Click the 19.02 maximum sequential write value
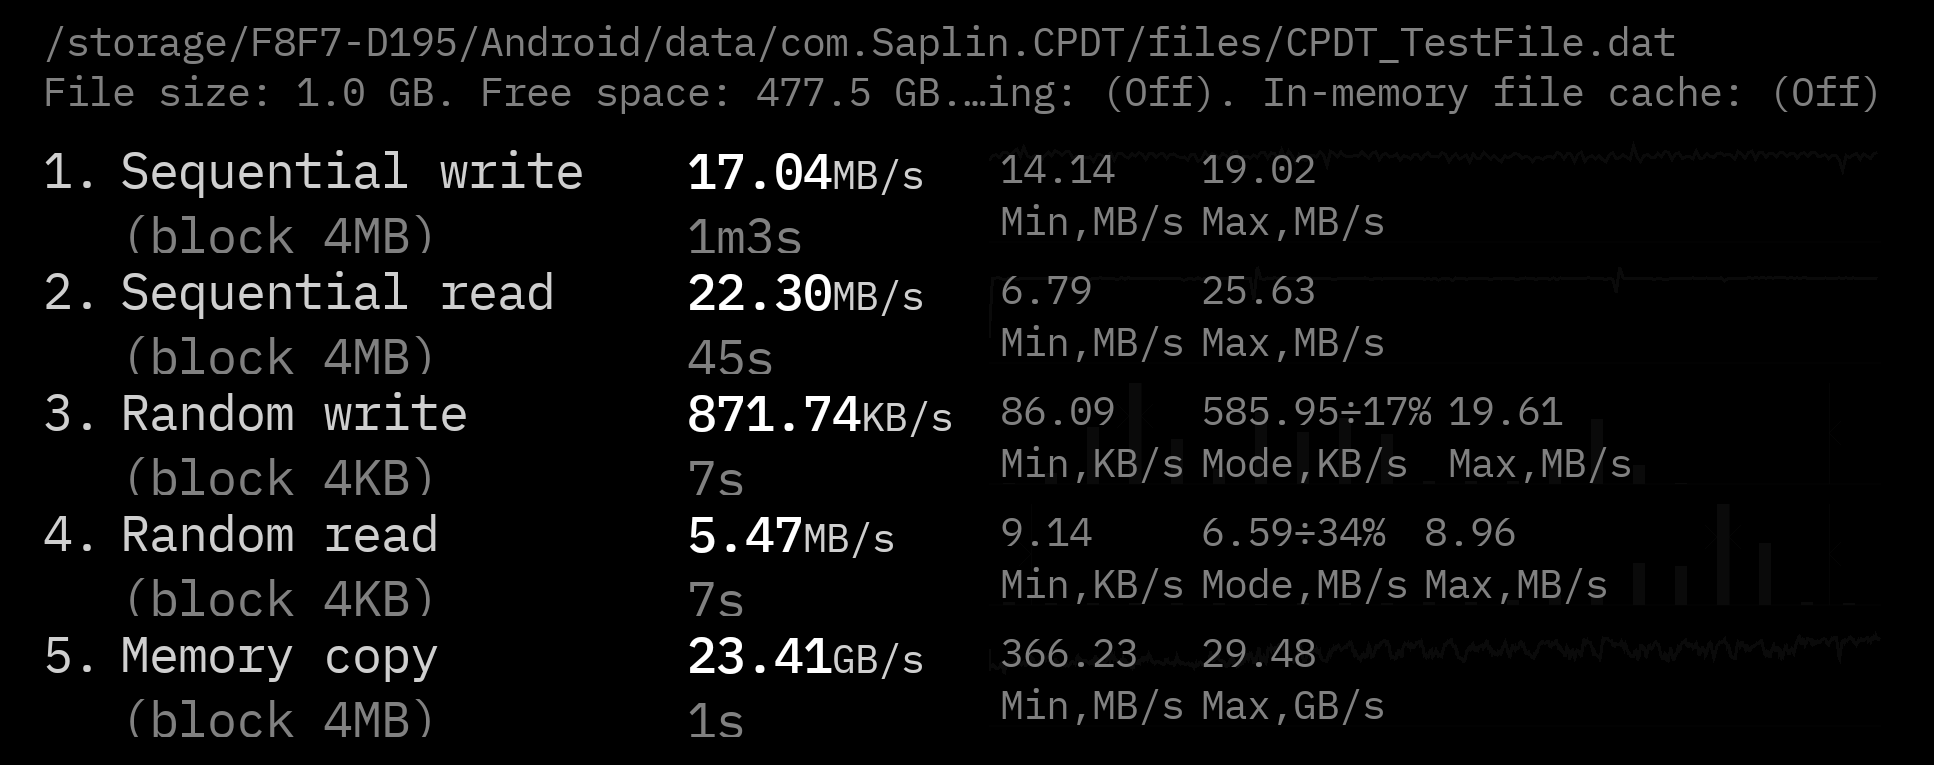1934x765 pixels. pyautogui.click(x=1258, y=170)
